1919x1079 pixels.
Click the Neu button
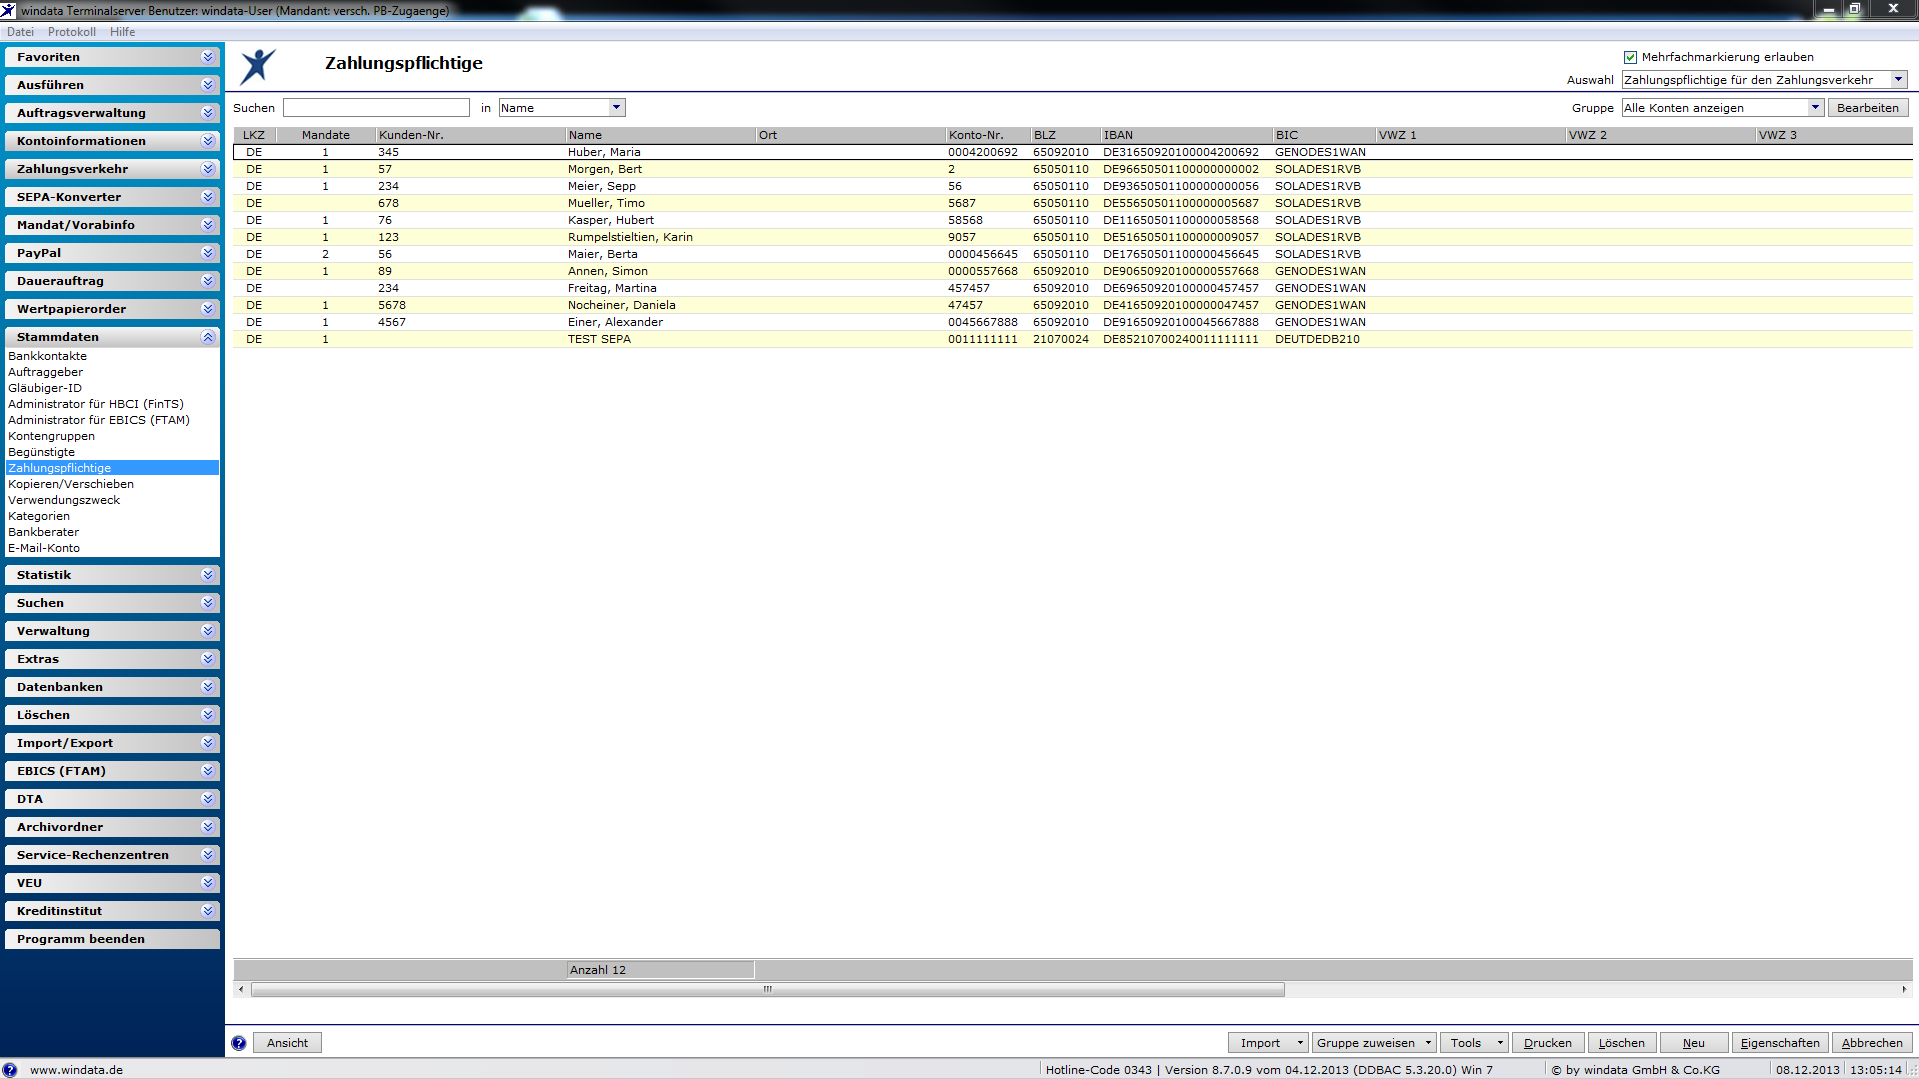pos(1693,1043)
